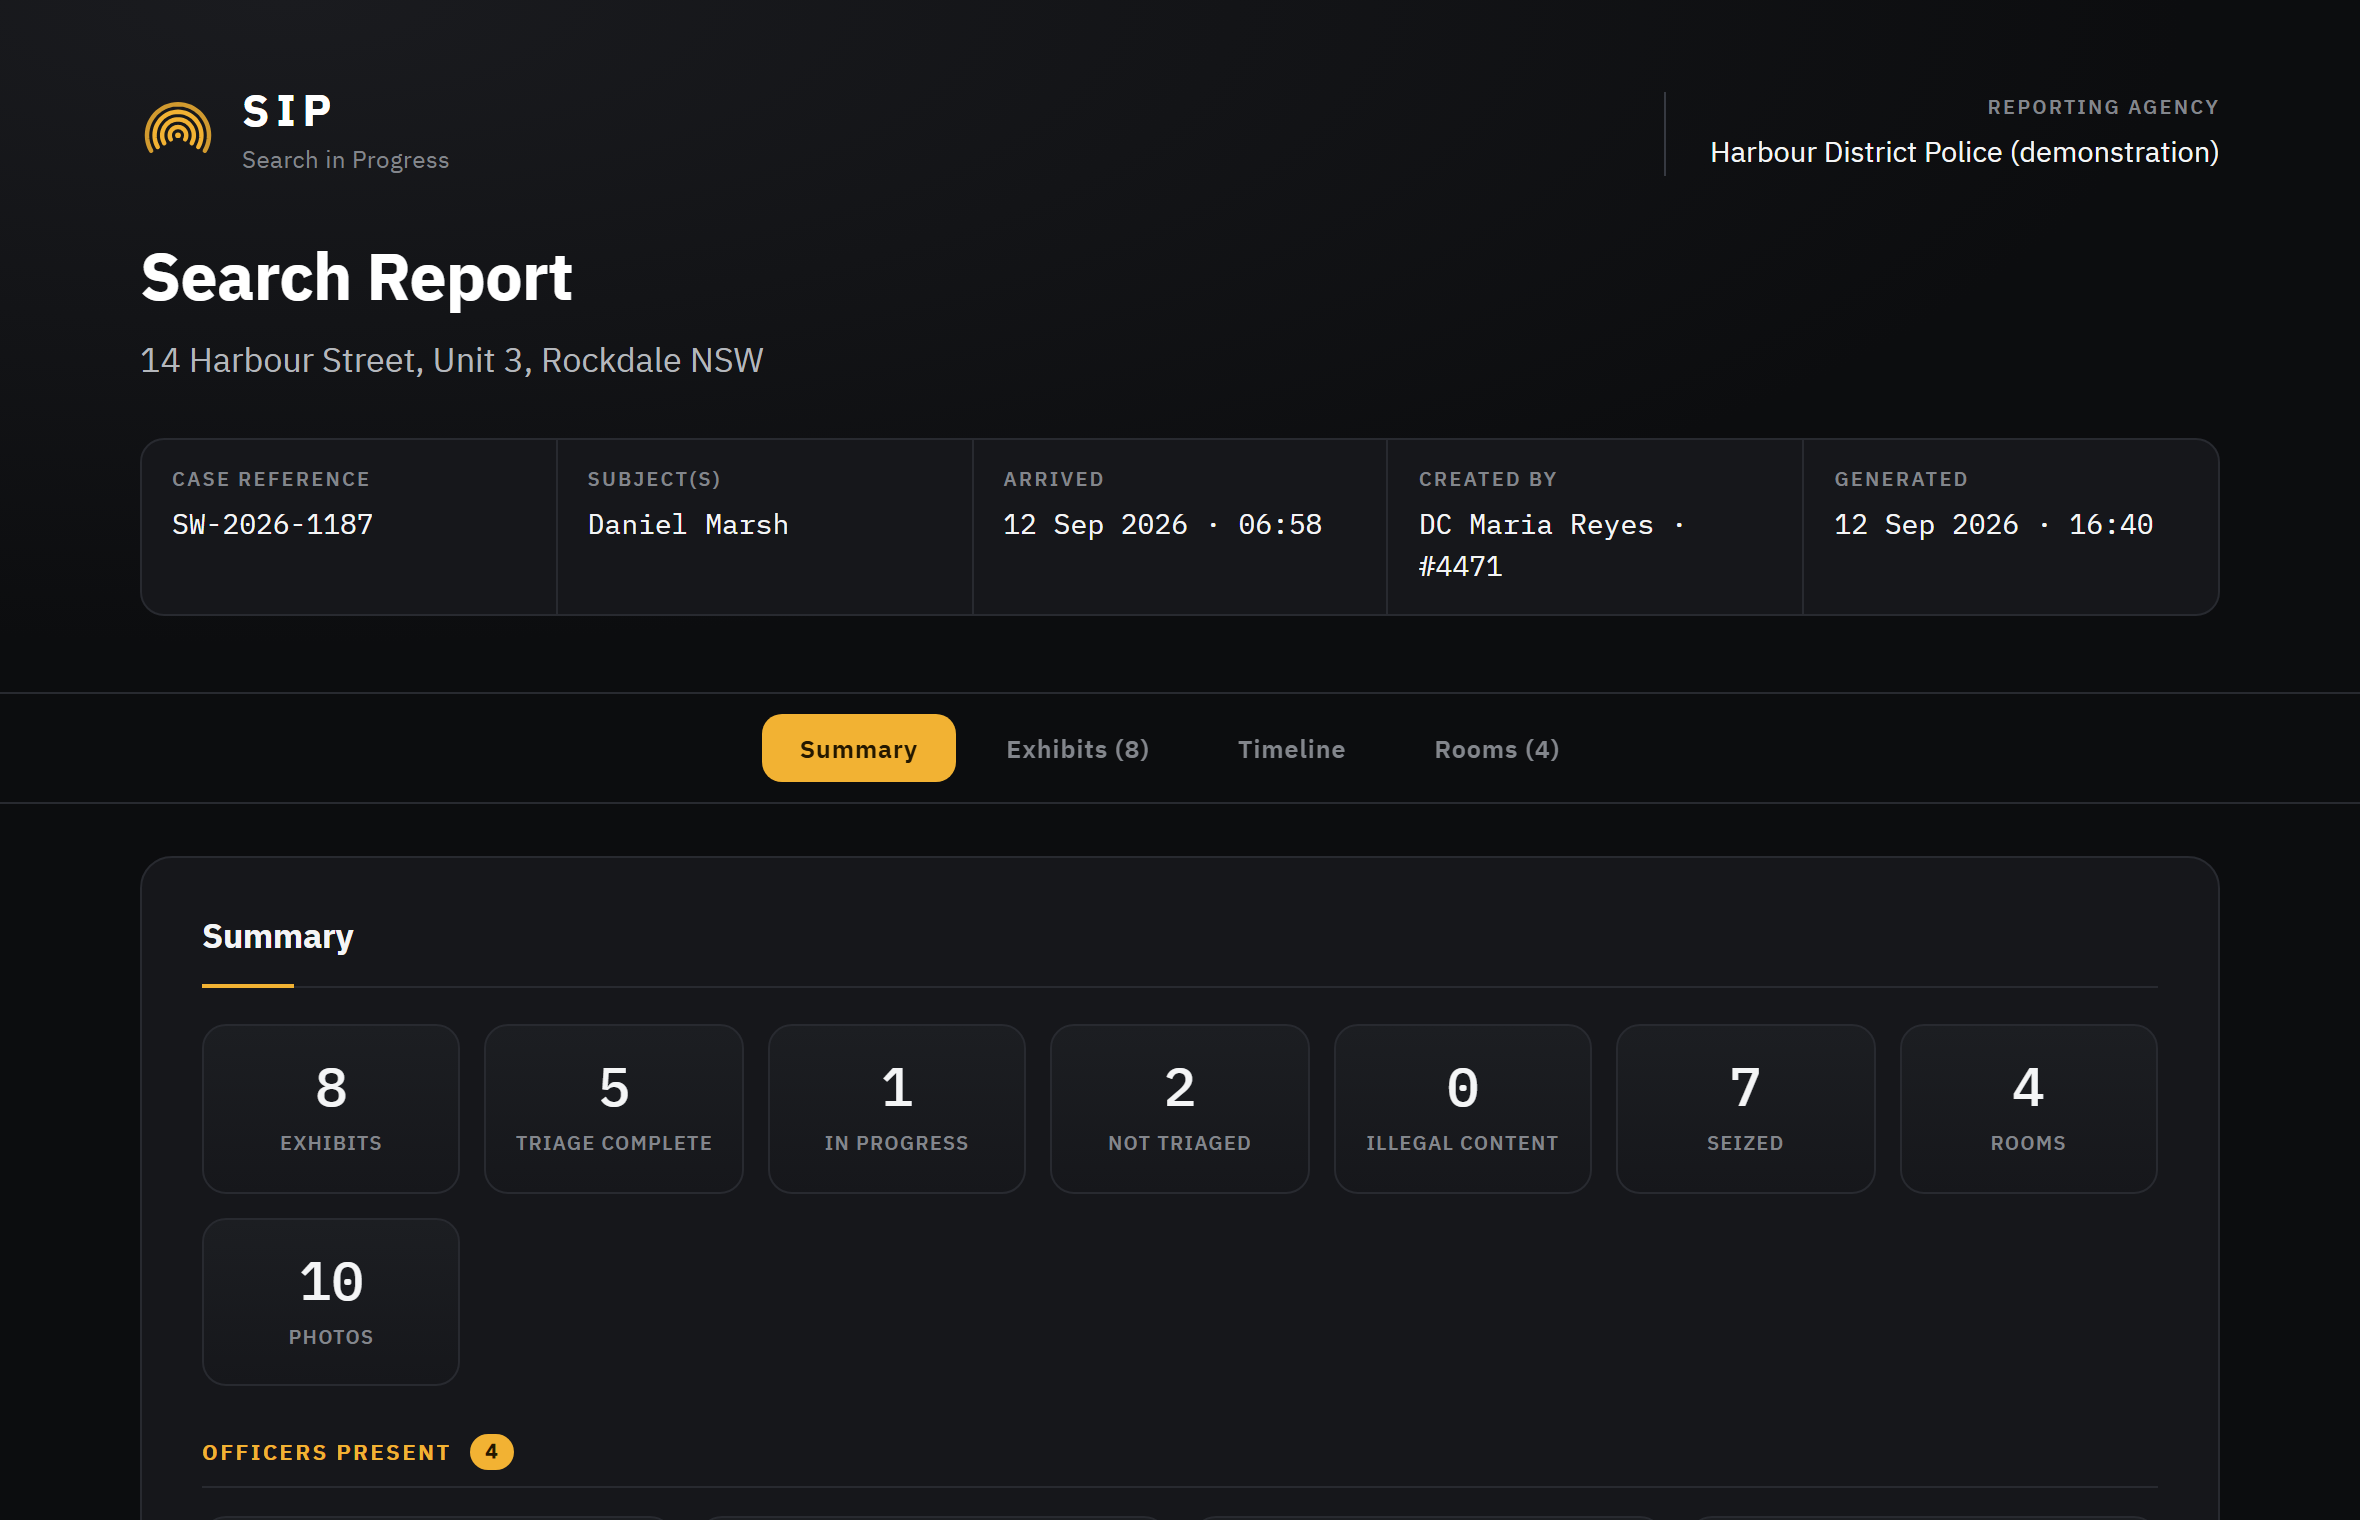This screenshot has width=2360, height=1520.
Task: Click the Search Report page title
Action: click(x=356, y=277)
